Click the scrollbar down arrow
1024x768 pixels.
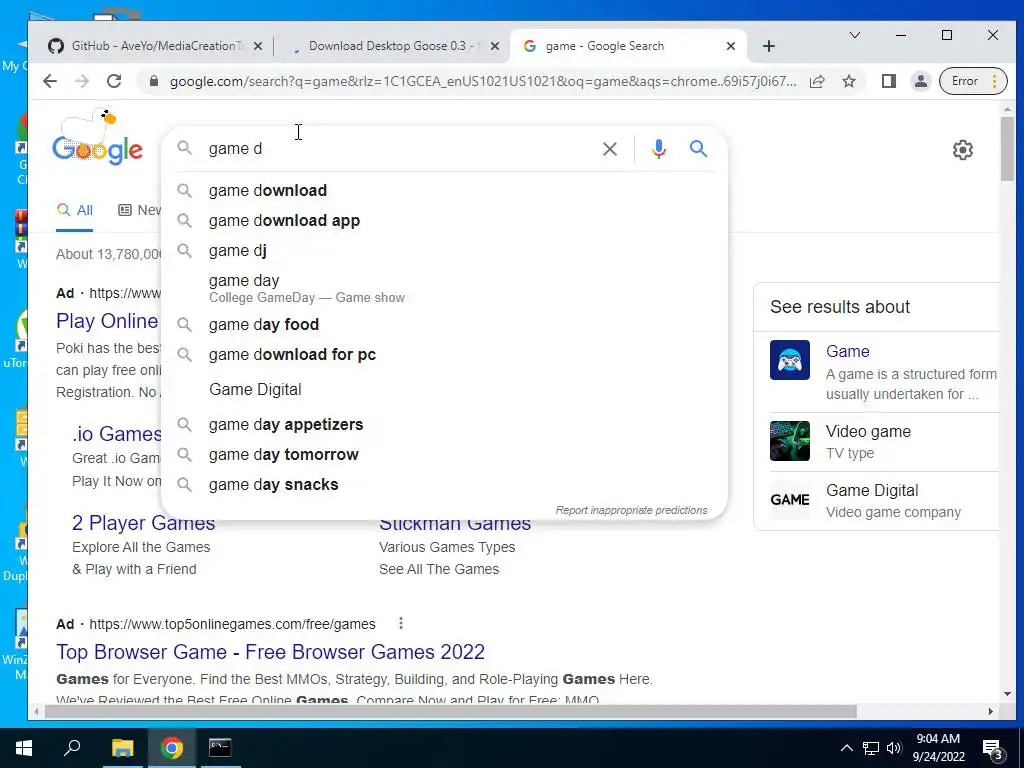[x=1006, y=694]
